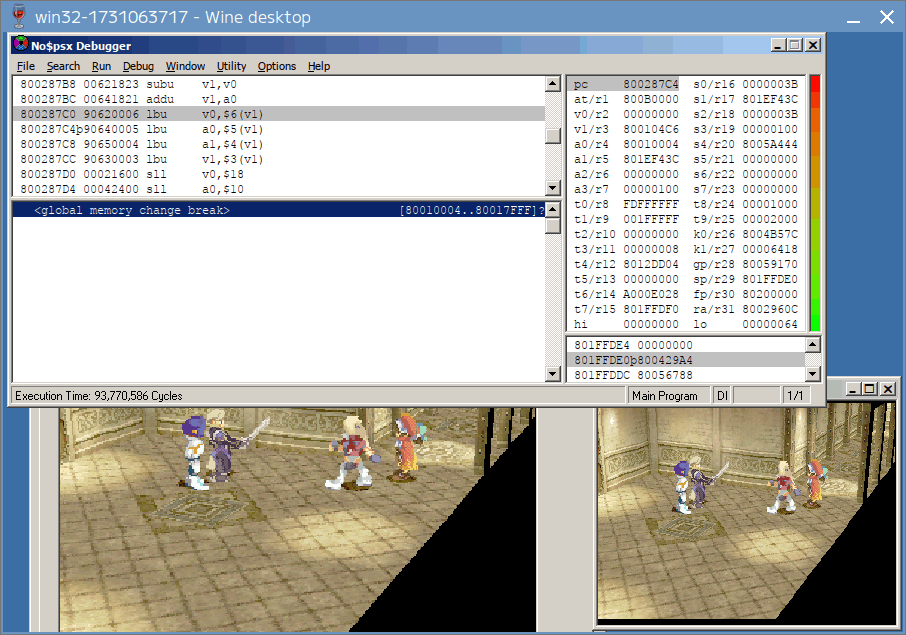Click the at/r1 register value 800B0000

click(x=651, y=99)
